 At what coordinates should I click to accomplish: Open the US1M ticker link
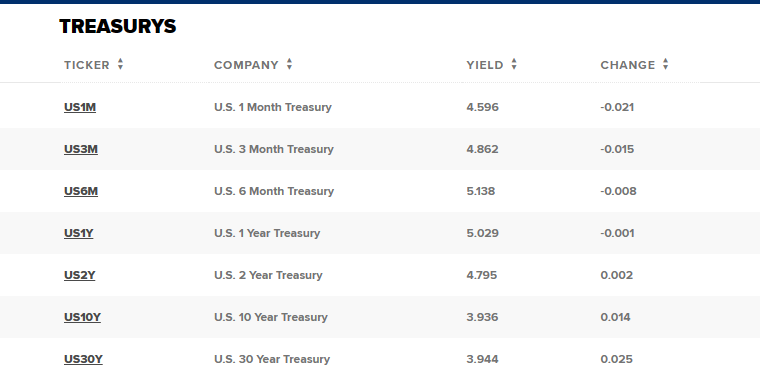click(80, 107)
